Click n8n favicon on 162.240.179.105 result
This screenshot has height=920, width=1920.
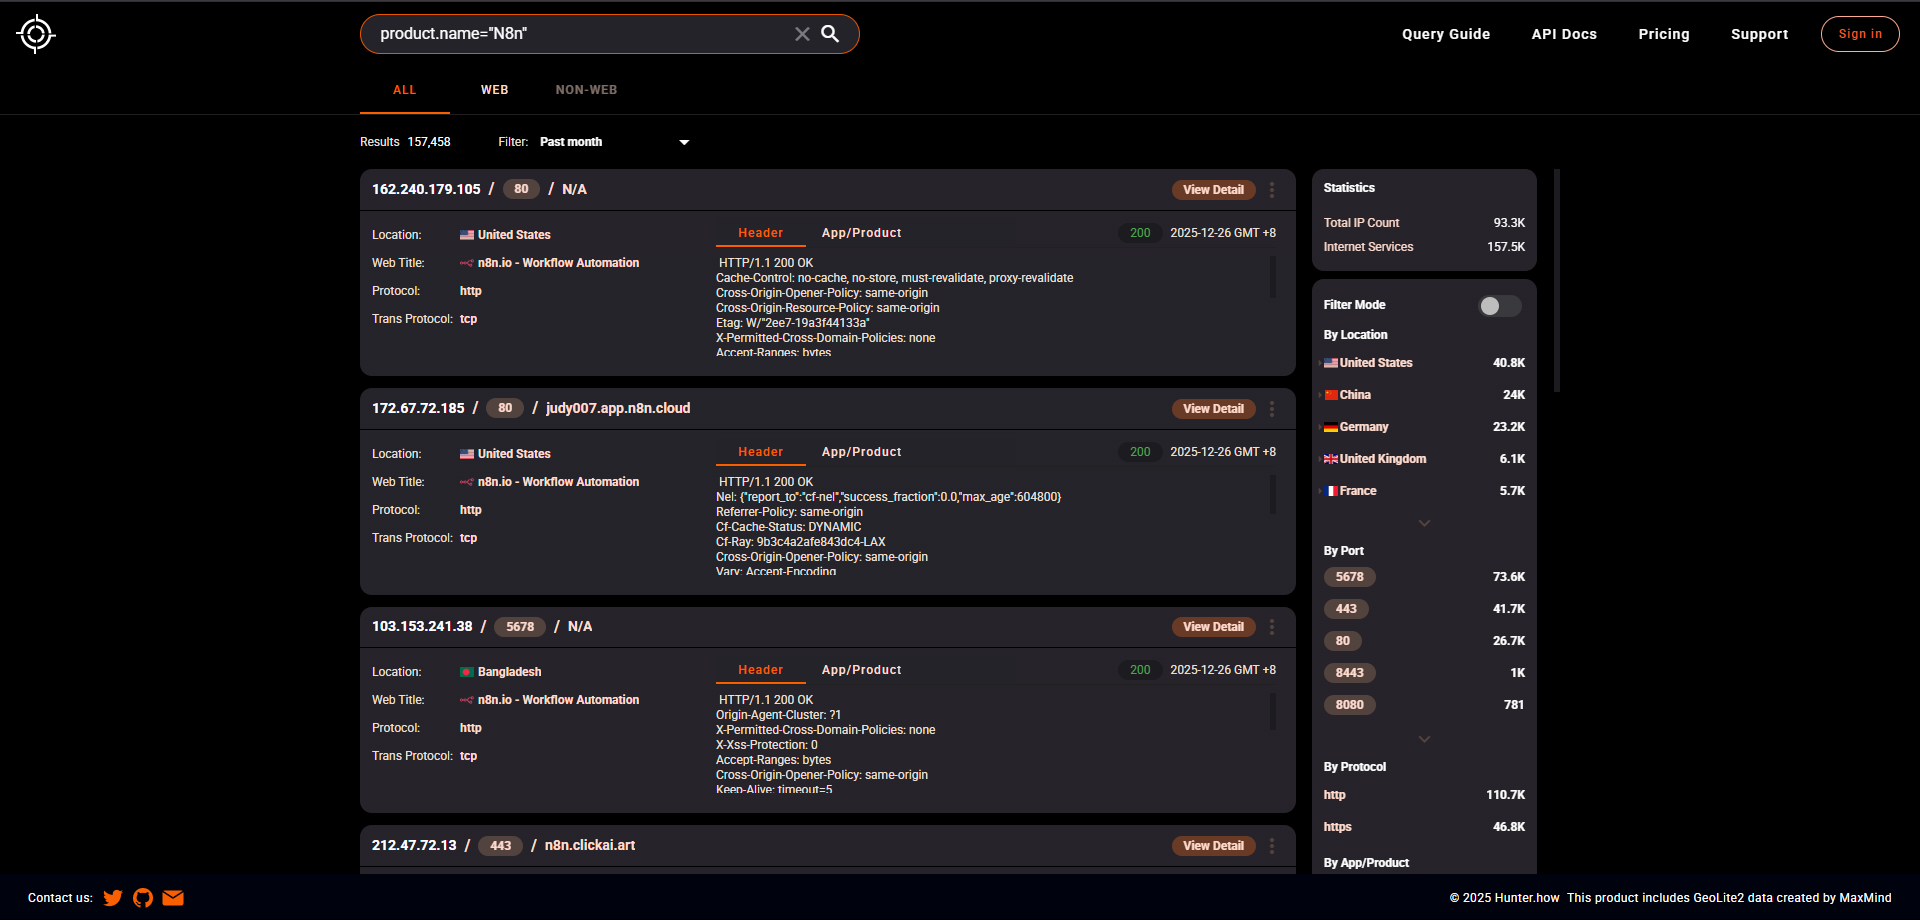click(467, 263)
